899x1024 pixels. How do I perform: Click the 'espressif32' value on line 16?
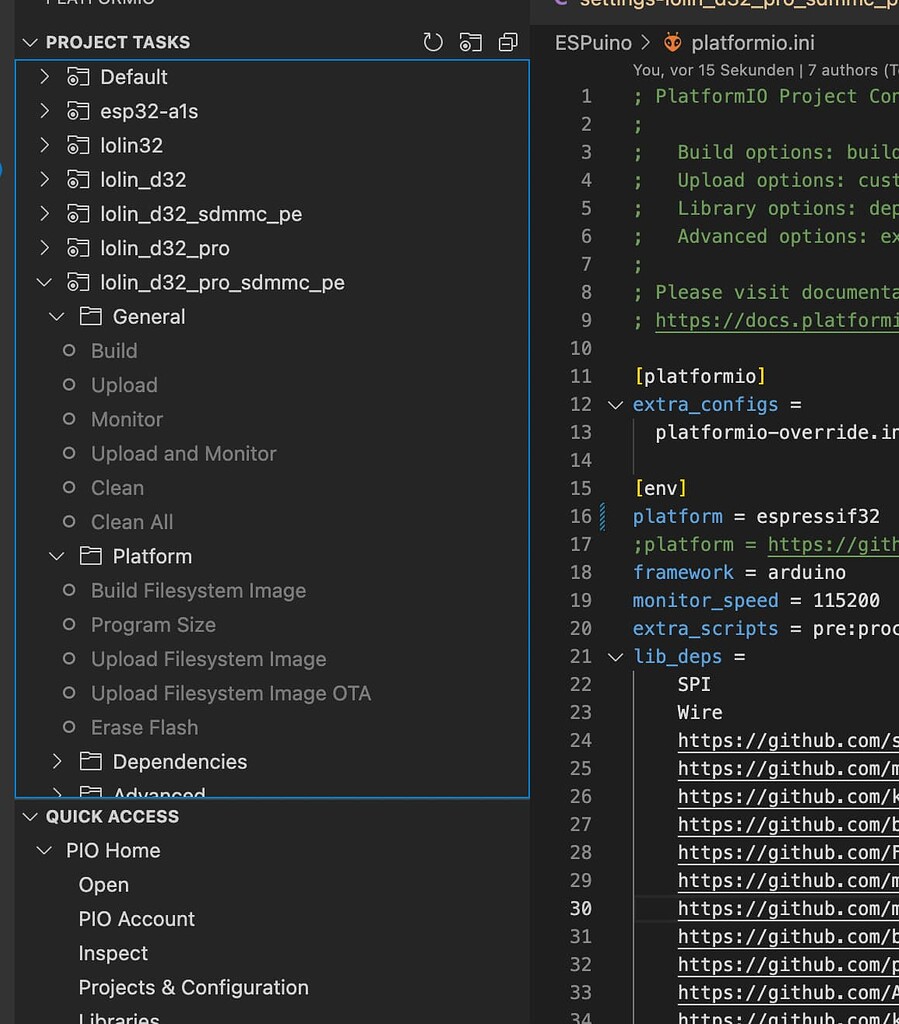(x=817, y=517)
